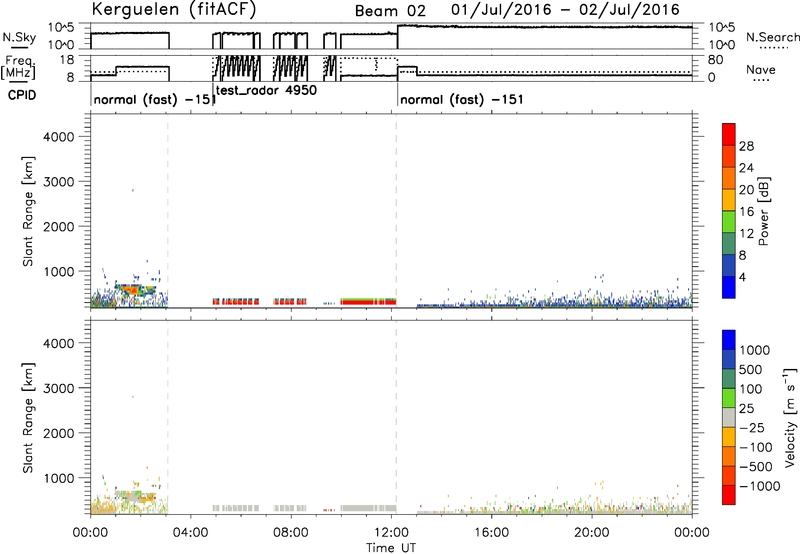The image size is (800, 554).
Task: Click the dashed vertical marker near 12:00 in velocity panel
Action: tap(396, 417)
